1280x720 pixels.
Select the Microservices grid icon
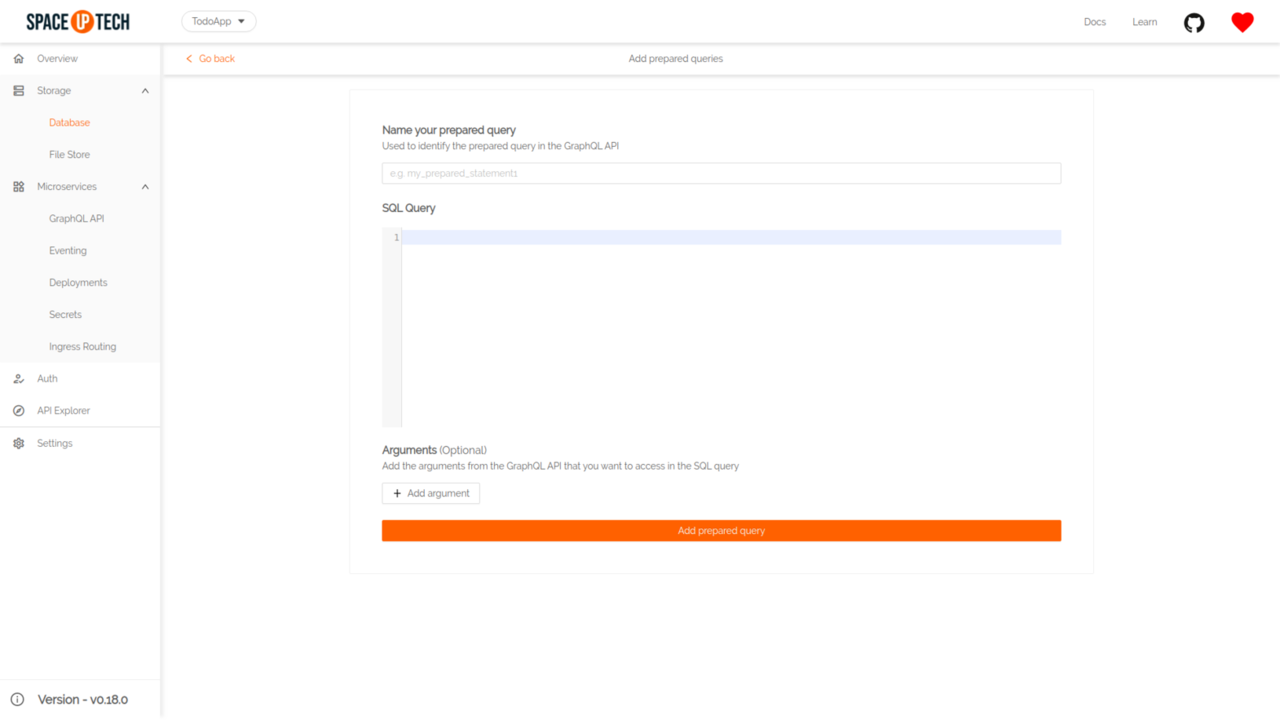pos(17,186)
